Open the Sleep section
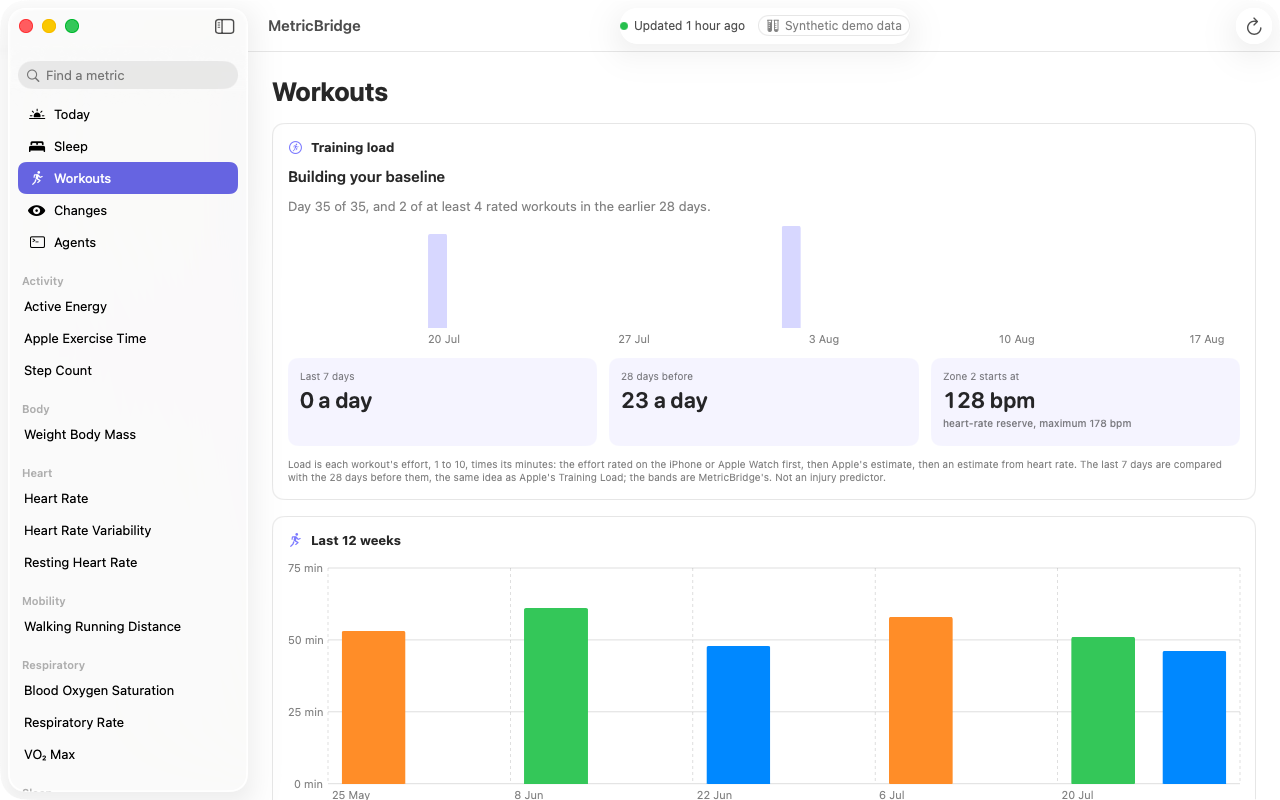Image resolution: width=1280 pixels, height=800 pixels. tap(128, 146)
